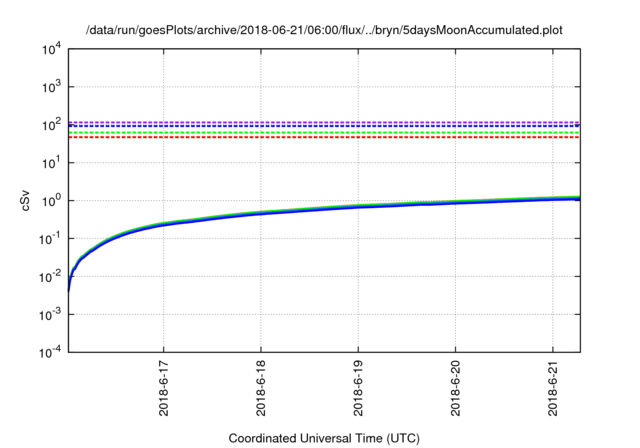The image size is (640, 448).
Task: Click the 2018-6-19 date label
Action: [358, 388]
